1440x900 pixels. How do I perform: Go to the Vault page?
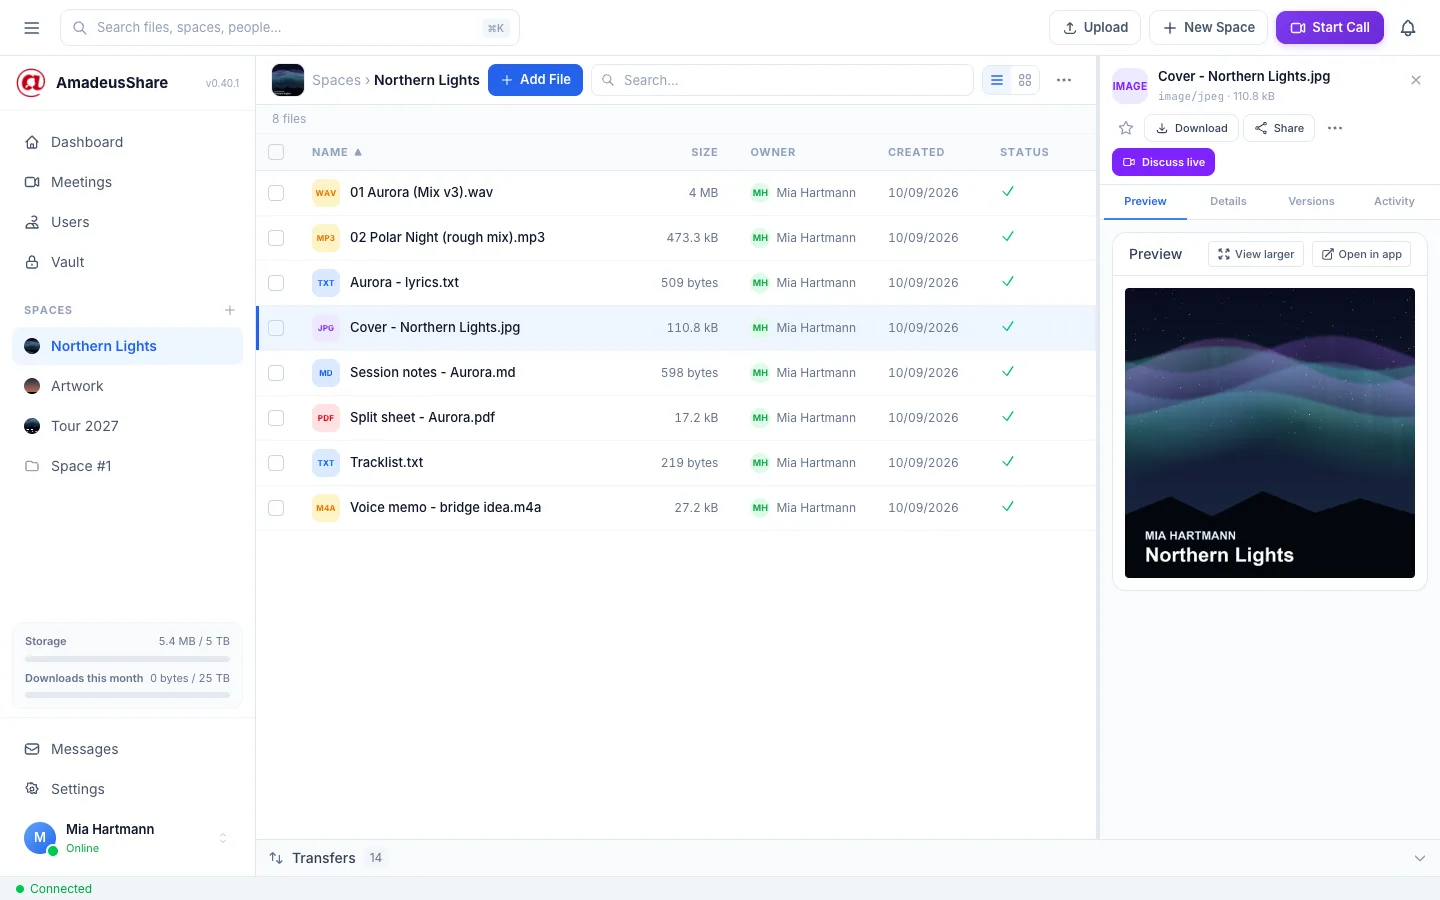(127, 262)
